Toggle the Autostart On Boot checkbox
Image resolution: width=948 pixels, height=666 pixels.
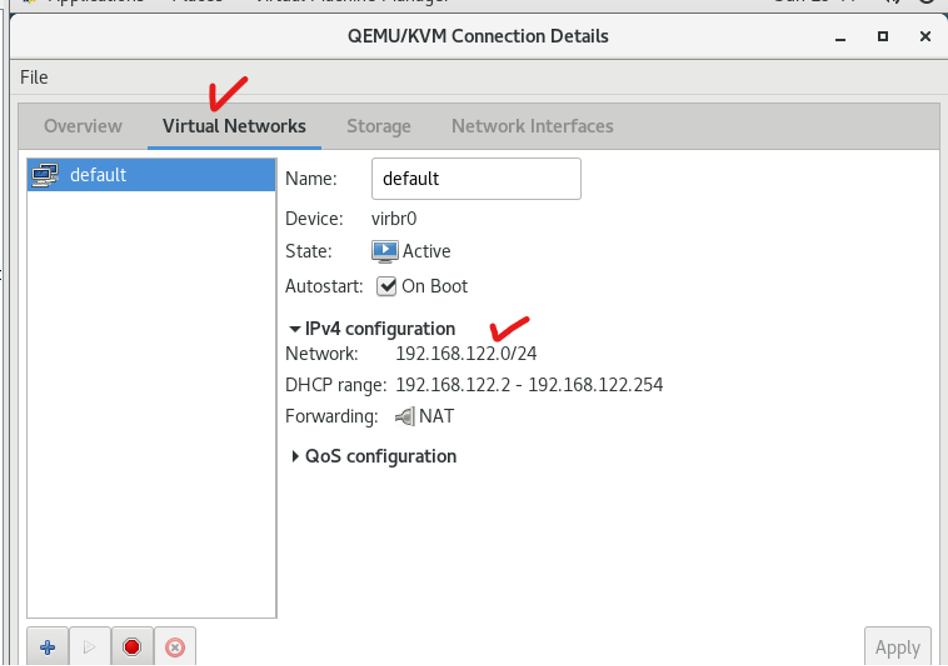pyautogui.click(x=386, y=286)
